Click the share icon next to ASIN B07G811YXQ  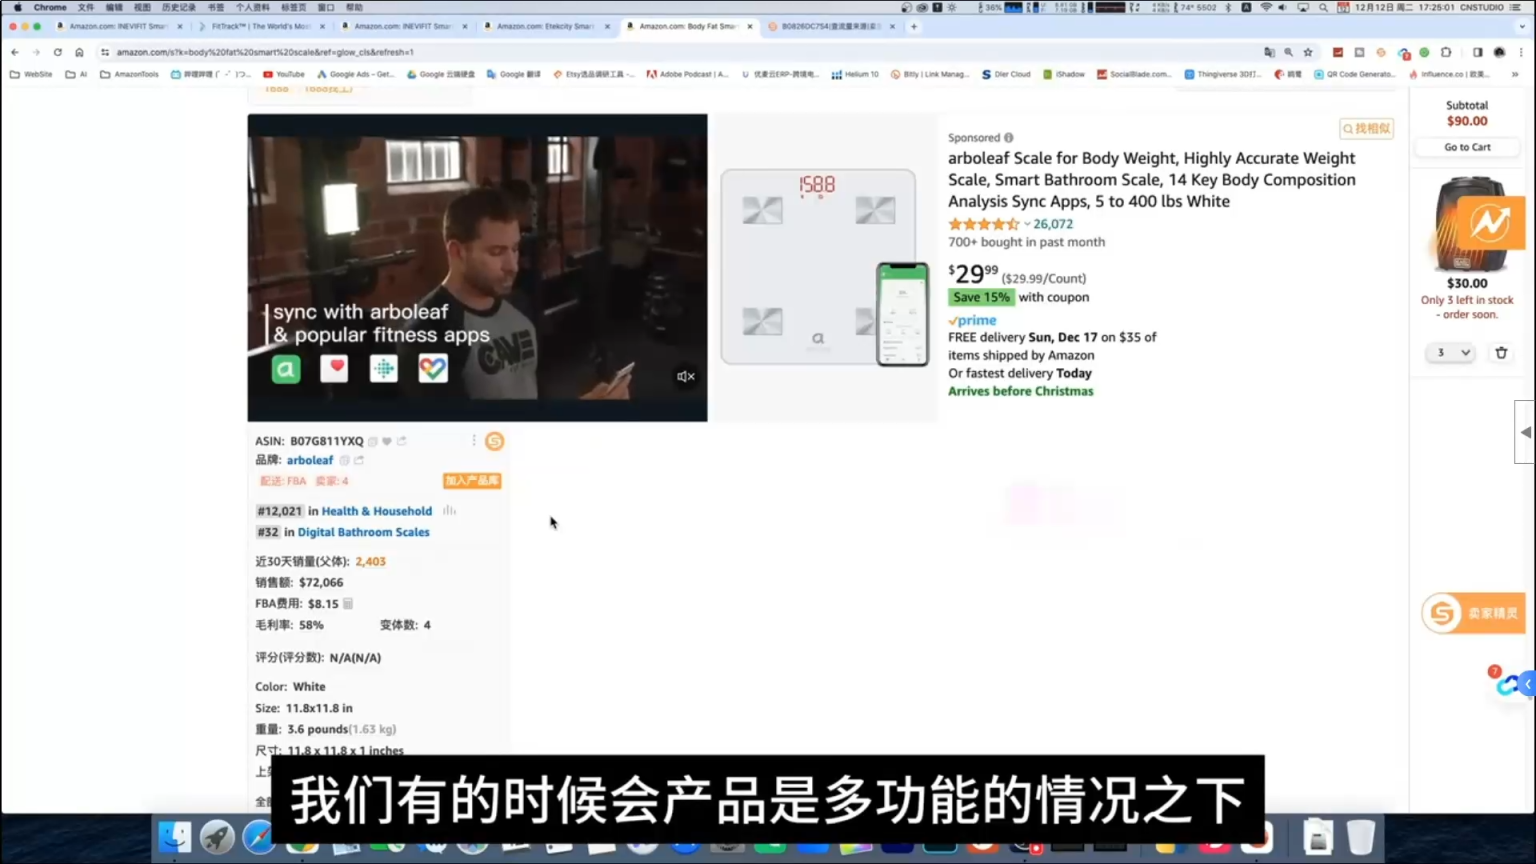point(402,440)
